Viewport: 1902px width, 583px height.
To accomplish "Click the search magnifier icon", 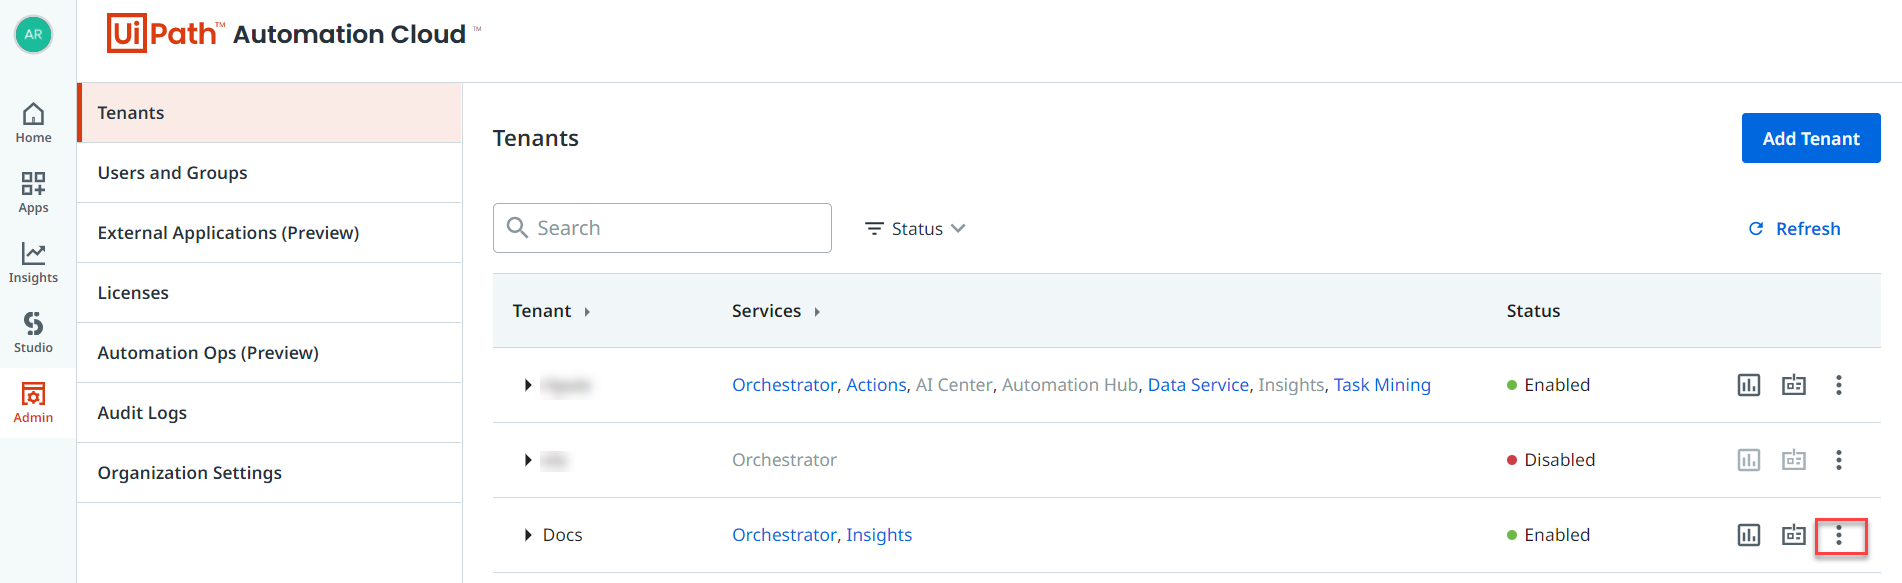I will [517, 228].
